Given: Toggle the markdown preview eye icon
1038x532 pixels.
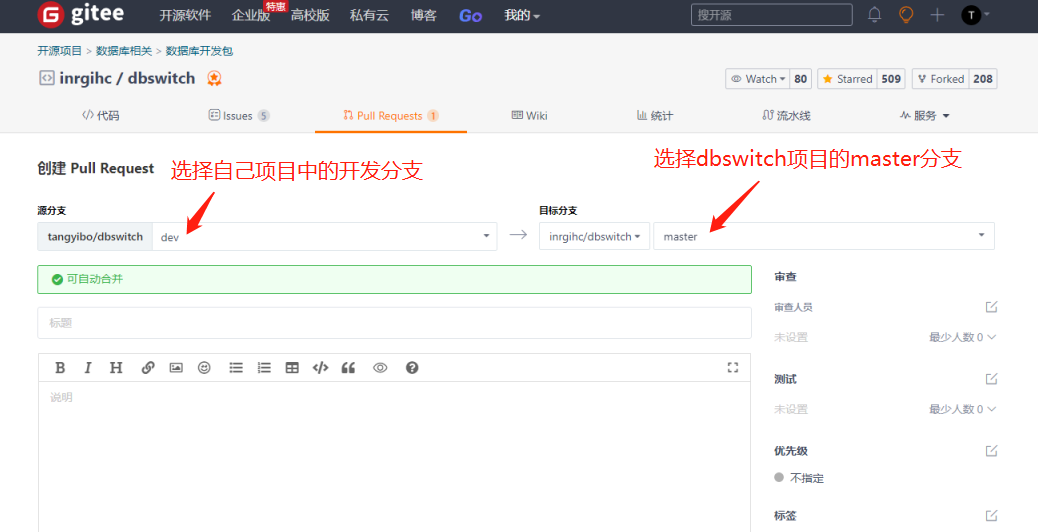Looking at the screenshot, I should click(380, 368).
